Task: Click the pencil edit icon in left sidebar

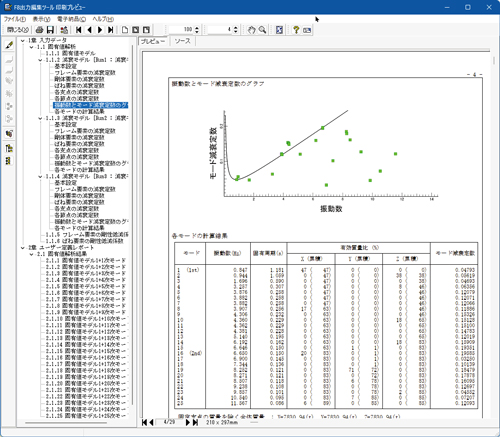Action: click(x=9, y=45)
